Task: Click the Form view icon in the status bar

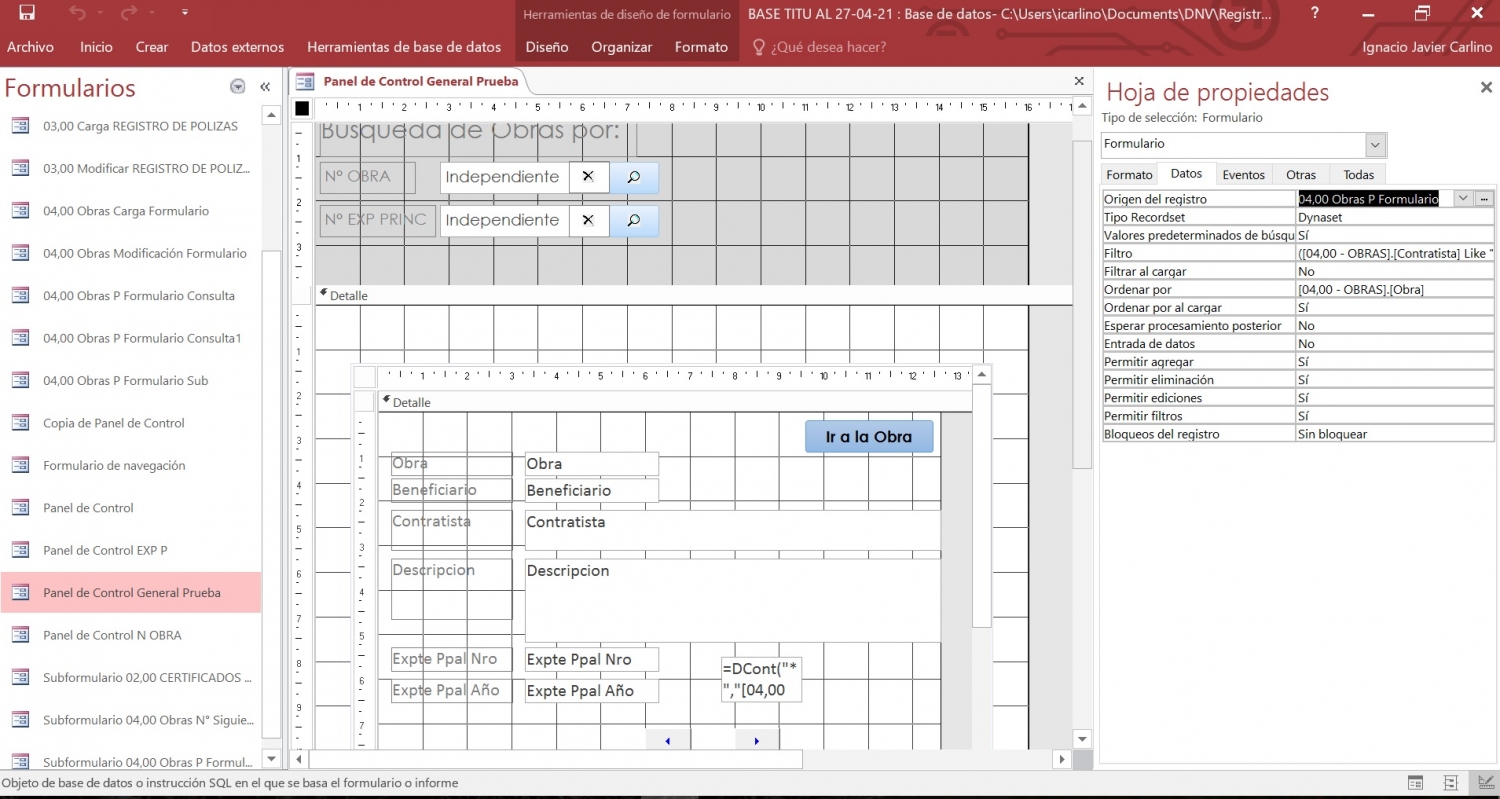Action: point(1415,783)
